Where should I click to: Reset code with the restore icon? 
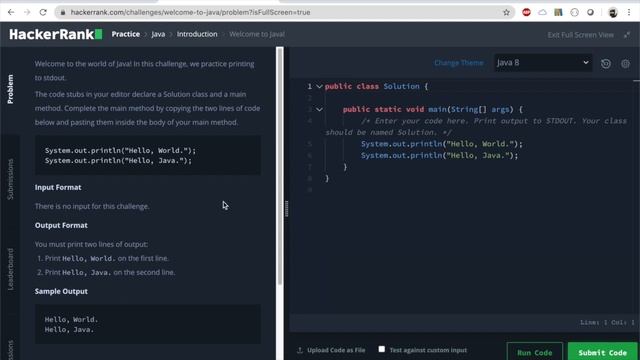pos(606,64)
